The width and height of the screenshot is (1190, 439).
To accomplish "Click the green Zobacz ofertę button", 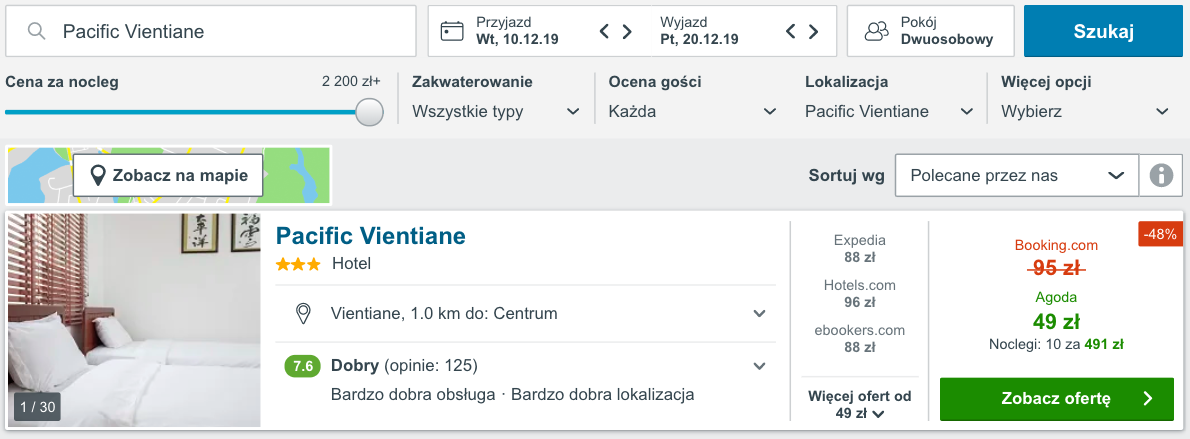I will [1056, 399].
